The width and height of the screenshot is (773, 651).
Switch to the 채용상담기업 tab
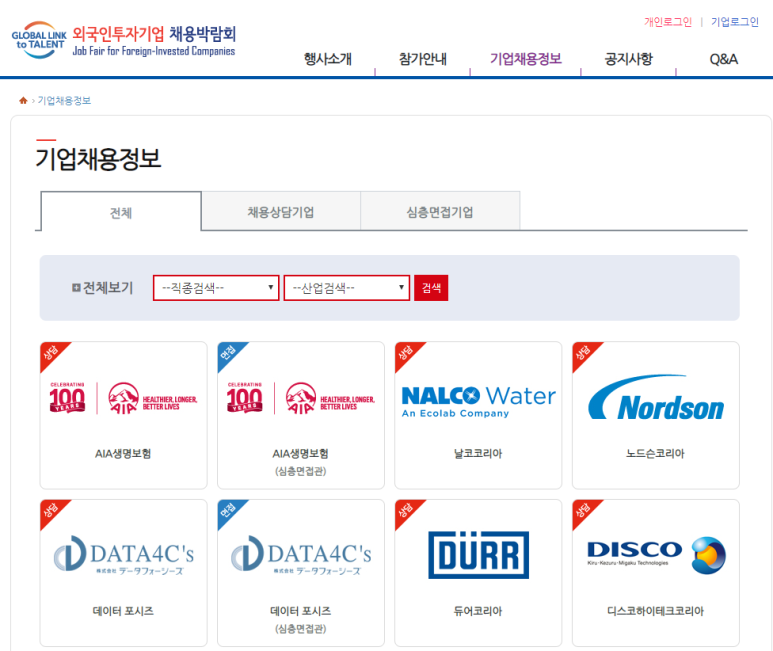coord(281,212)
